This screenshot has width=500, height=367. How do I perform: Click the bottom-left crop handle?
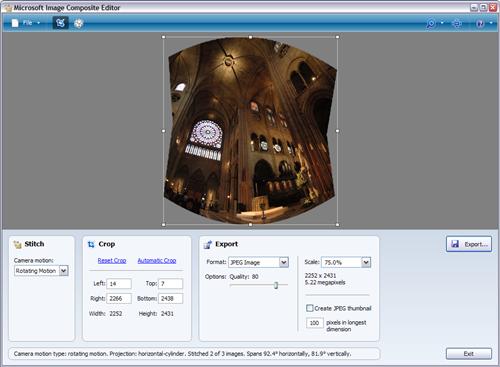coord(164,225)
